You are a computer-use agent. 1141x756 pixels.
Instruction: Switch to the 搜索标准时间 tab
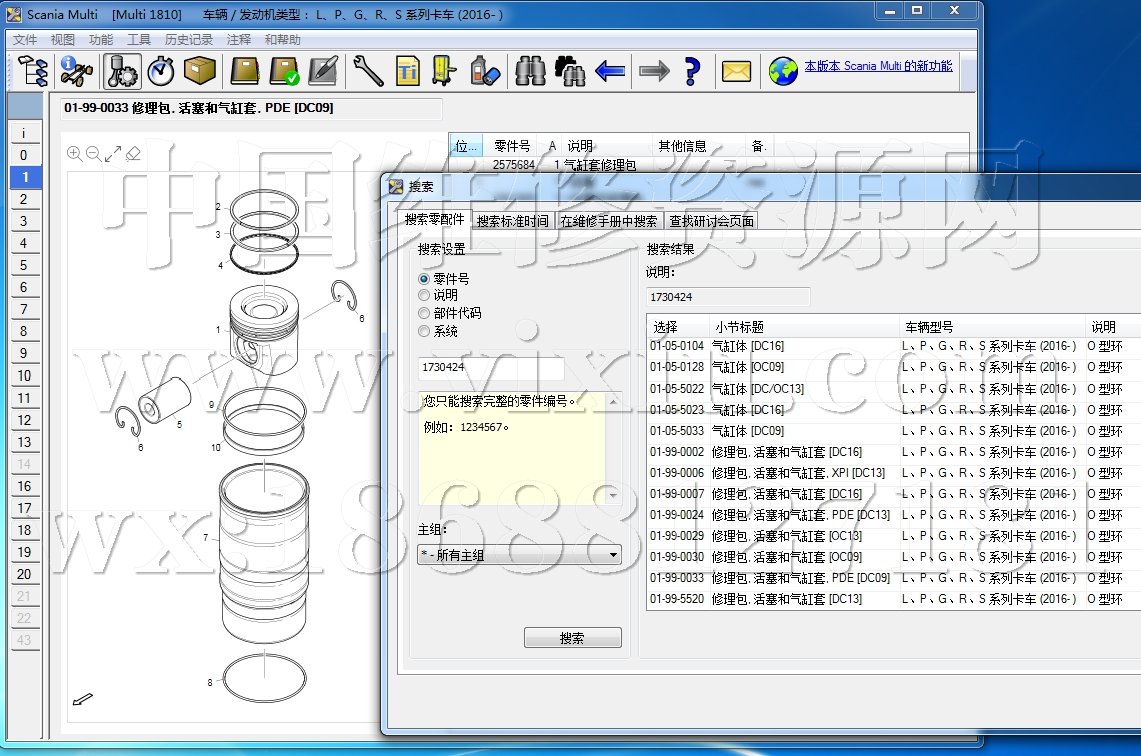point(512,221)
